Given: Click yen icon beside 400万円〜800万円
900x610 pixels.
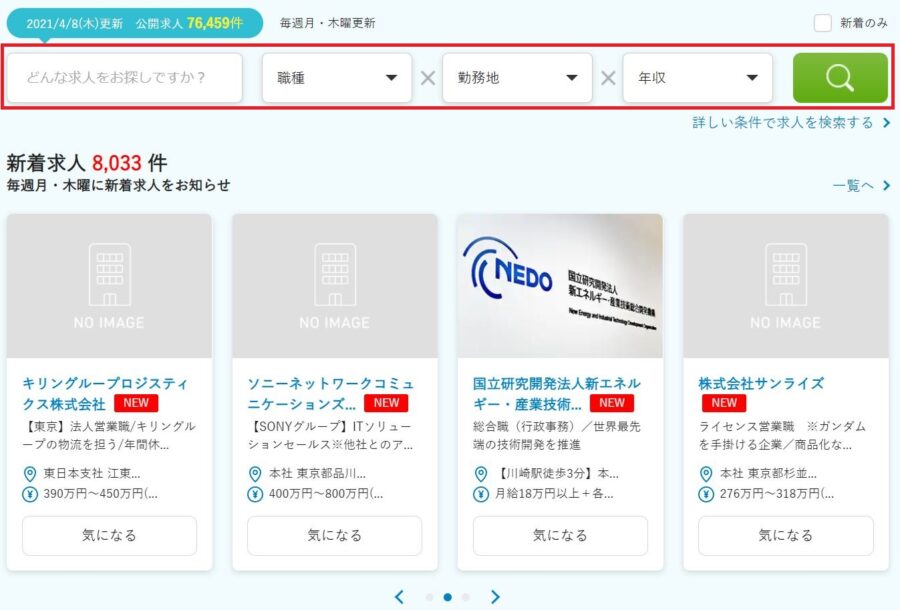Looking at the screenshot, I should point(255,494).
